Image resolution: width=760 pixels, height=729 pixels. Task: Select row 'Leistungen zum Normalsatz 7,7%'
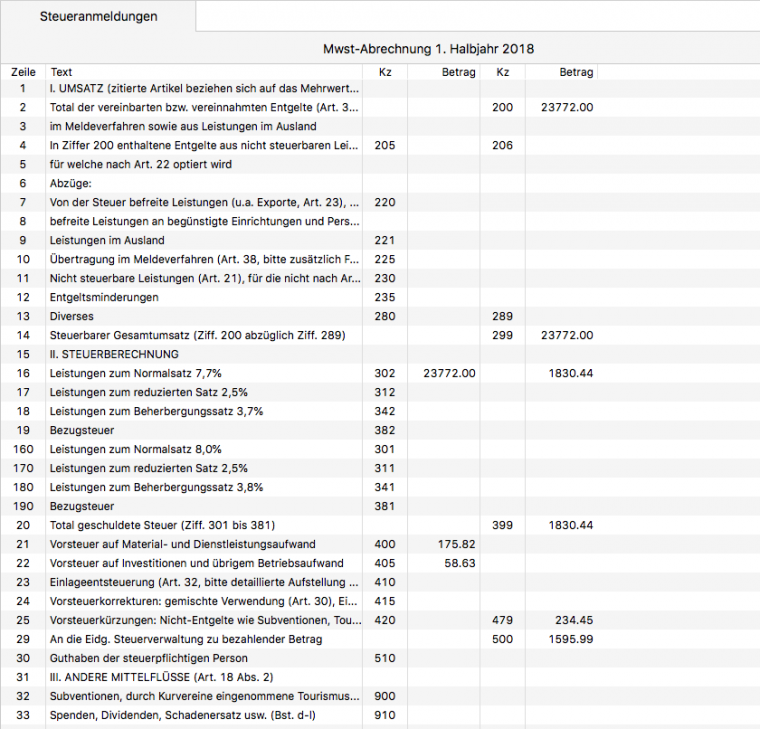tap(380, 373)
